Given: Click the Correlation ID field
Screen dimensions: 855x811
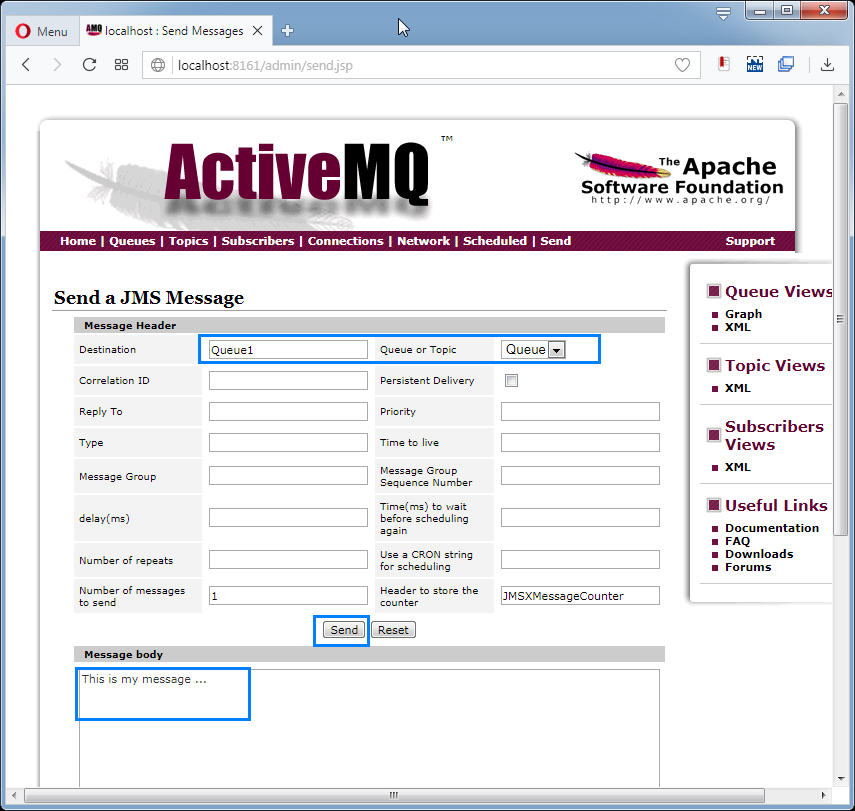Looking at the screenshot, I should pos(288,381).
